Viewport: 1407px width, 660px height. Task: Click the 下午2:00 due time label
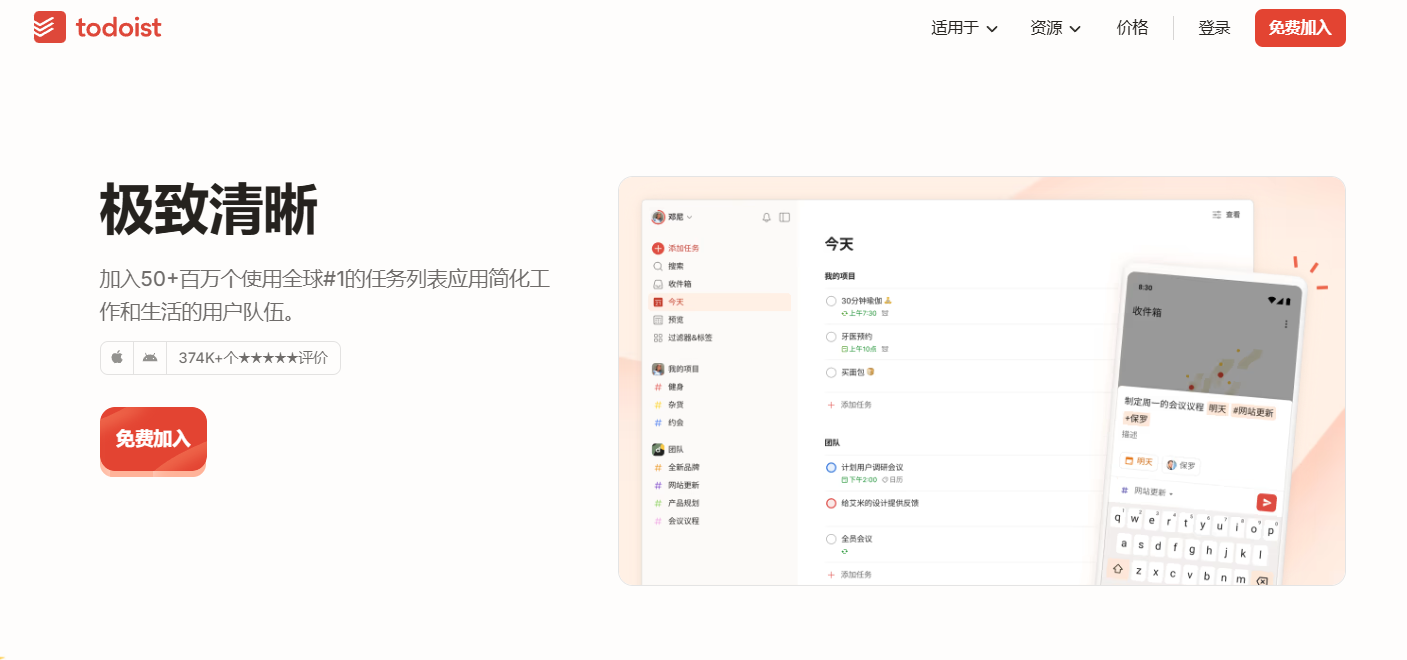(x=859, y=480)
